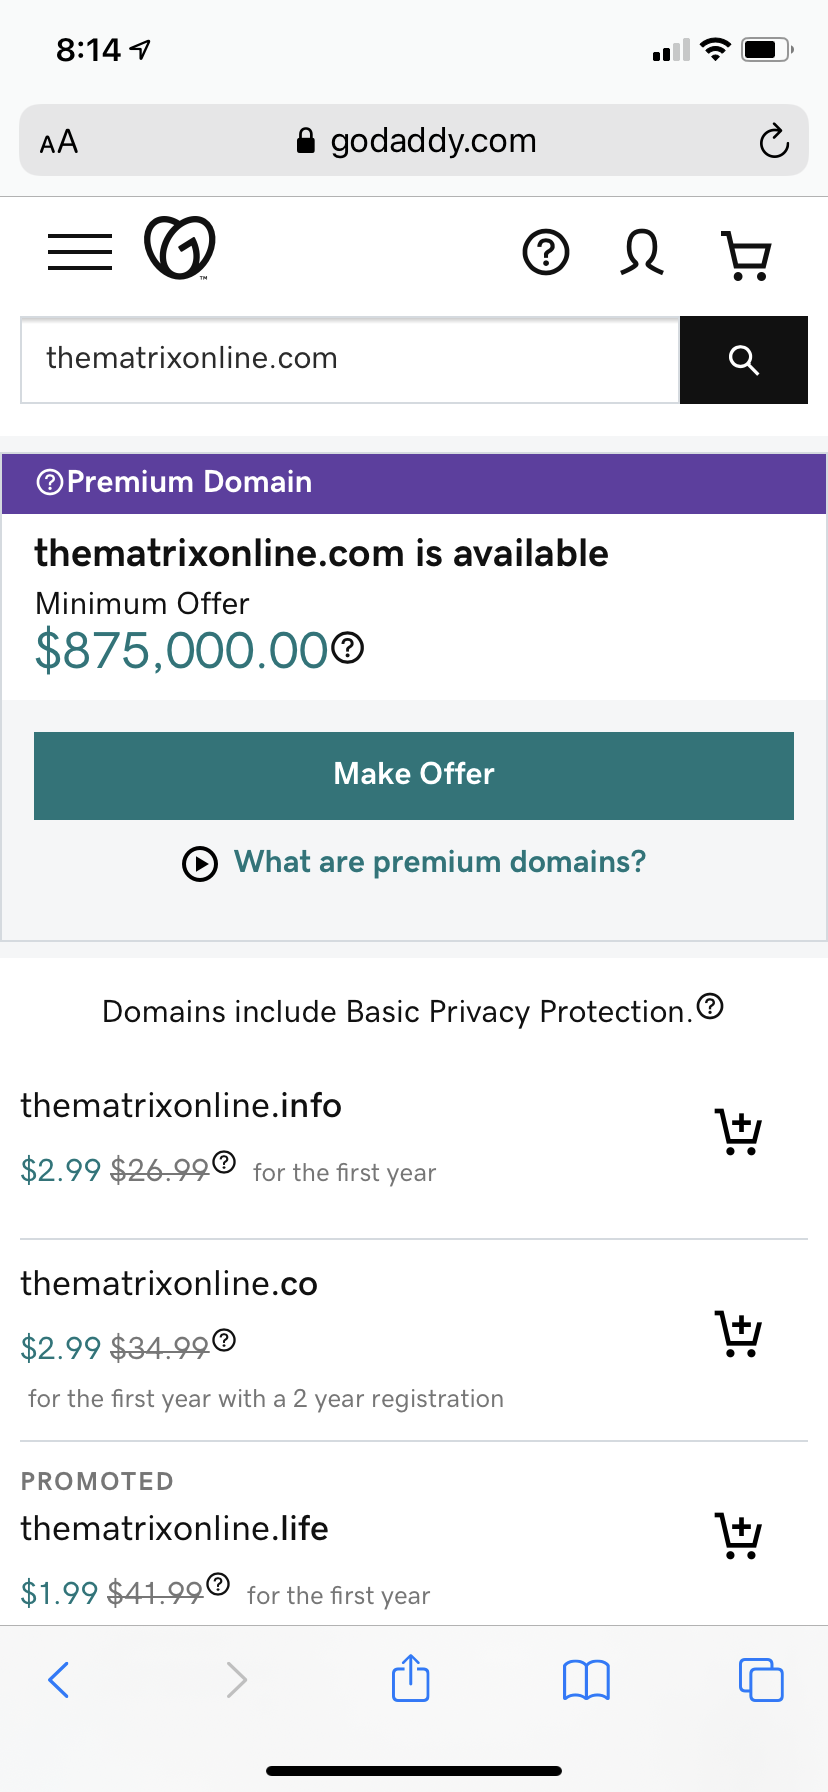Image resolution: width=828 pixels, height=1792 pixels.
Task: Click the Make Offer button
Action: point(414,775)
